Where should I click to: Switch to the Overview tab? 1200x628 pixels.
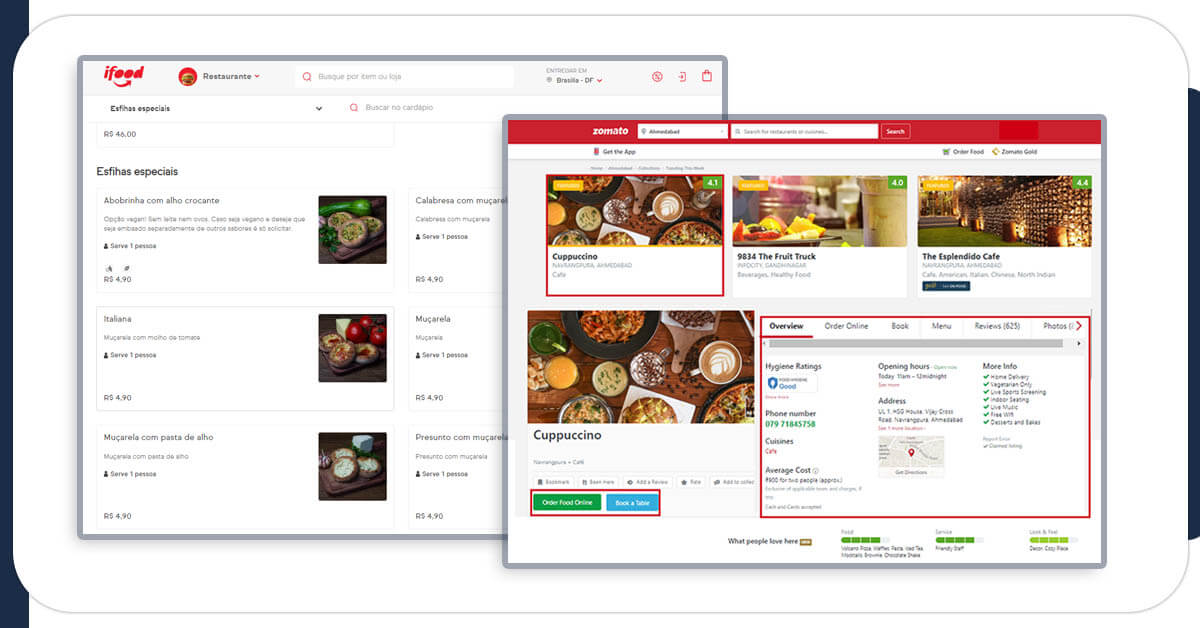(786, 326)
